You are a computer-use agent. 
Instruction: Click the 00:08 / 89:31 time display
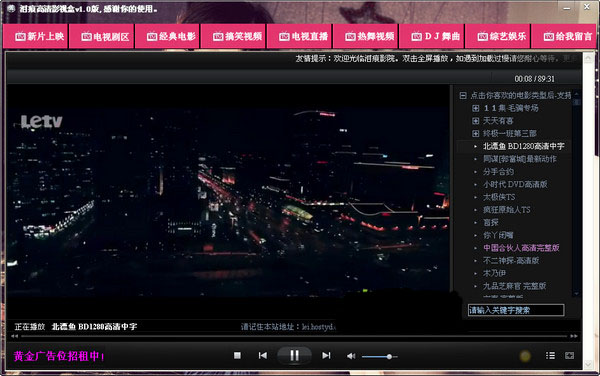pos(534,79)
